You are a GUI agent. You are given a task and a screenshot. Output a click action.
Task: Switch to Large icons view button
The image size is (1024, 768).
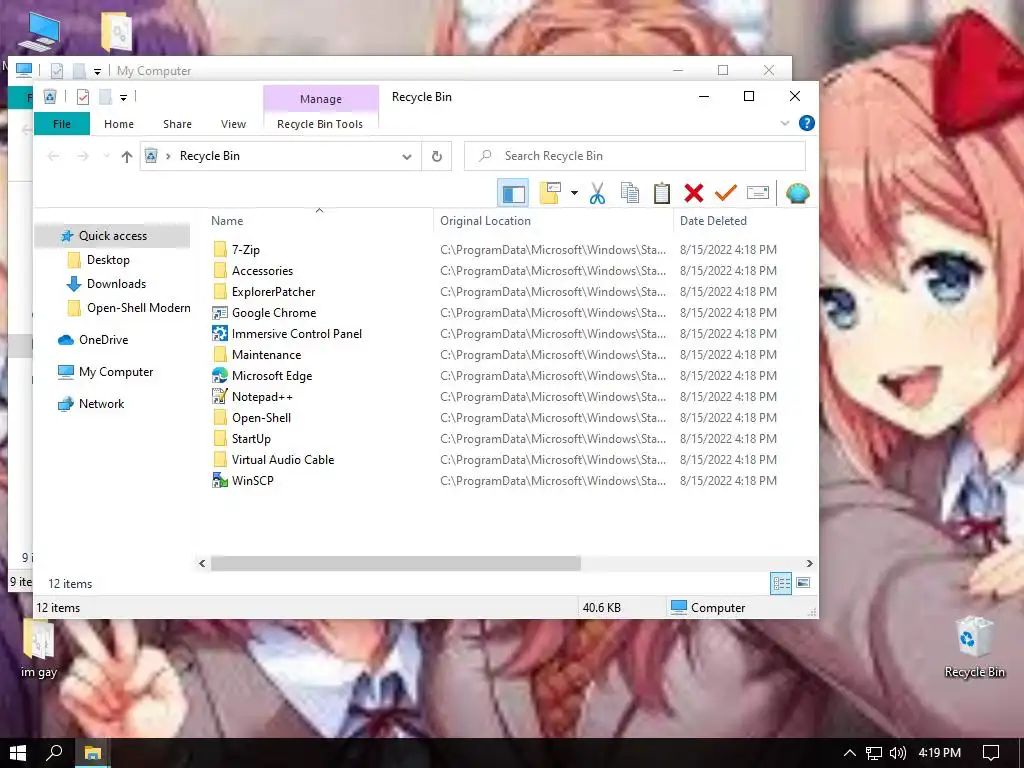coord(803,583)
